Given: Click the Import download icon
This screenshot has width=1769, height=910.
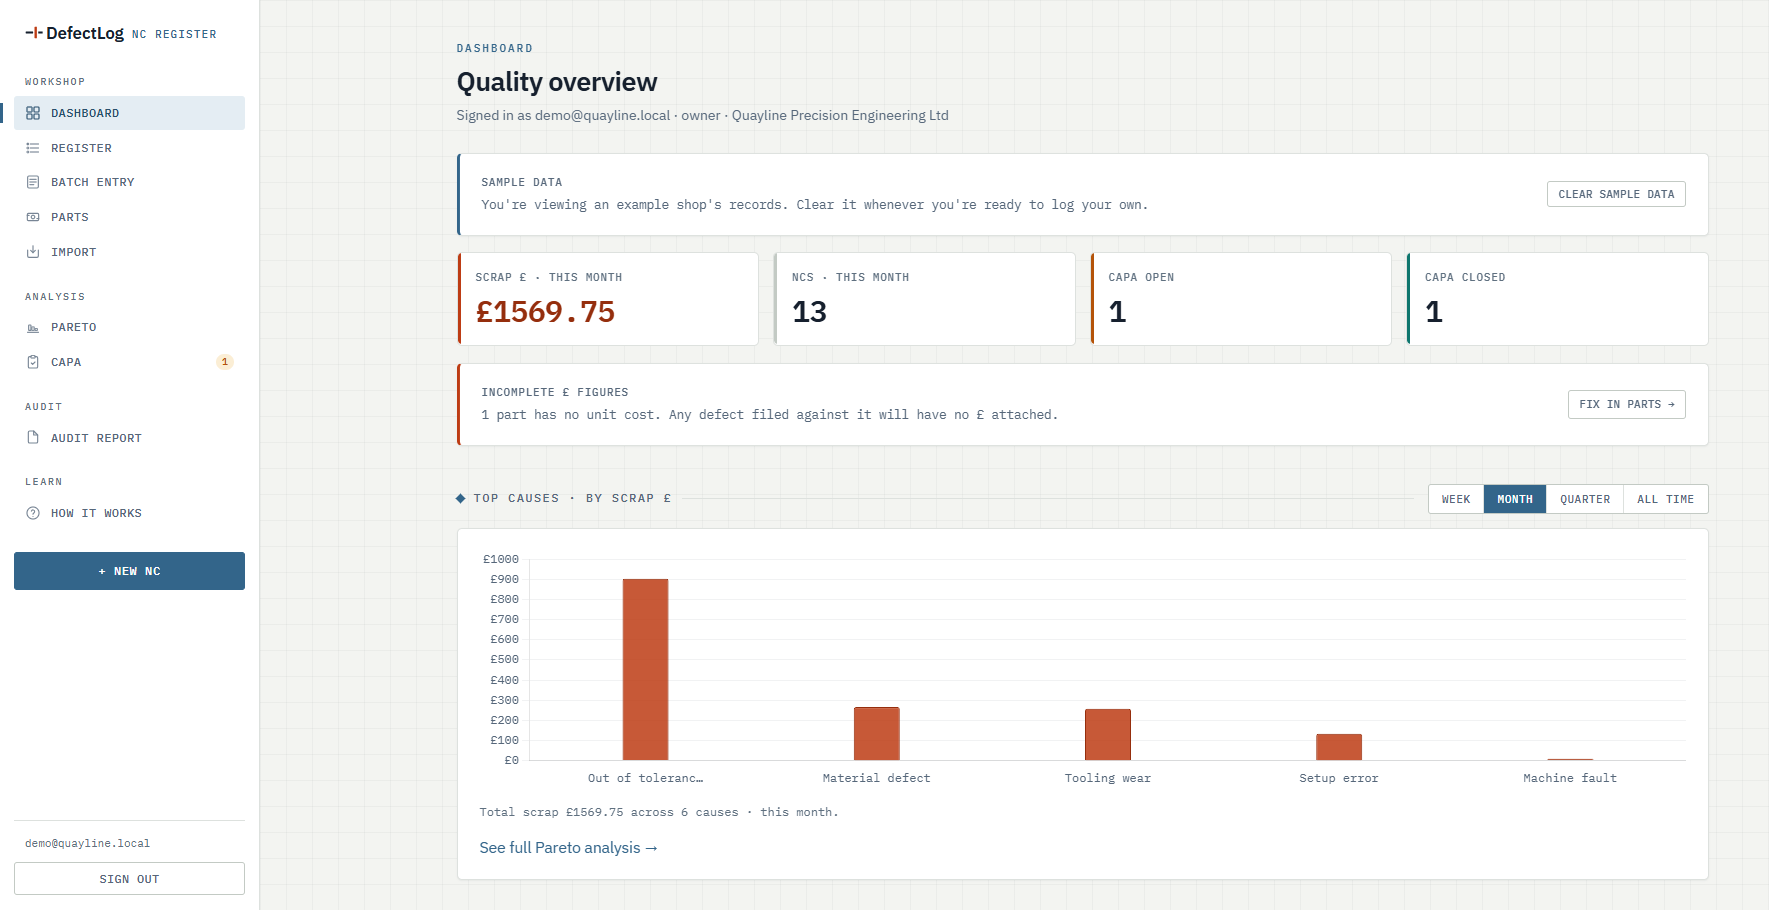Looking at the screenshot, I should pos(33,252).
